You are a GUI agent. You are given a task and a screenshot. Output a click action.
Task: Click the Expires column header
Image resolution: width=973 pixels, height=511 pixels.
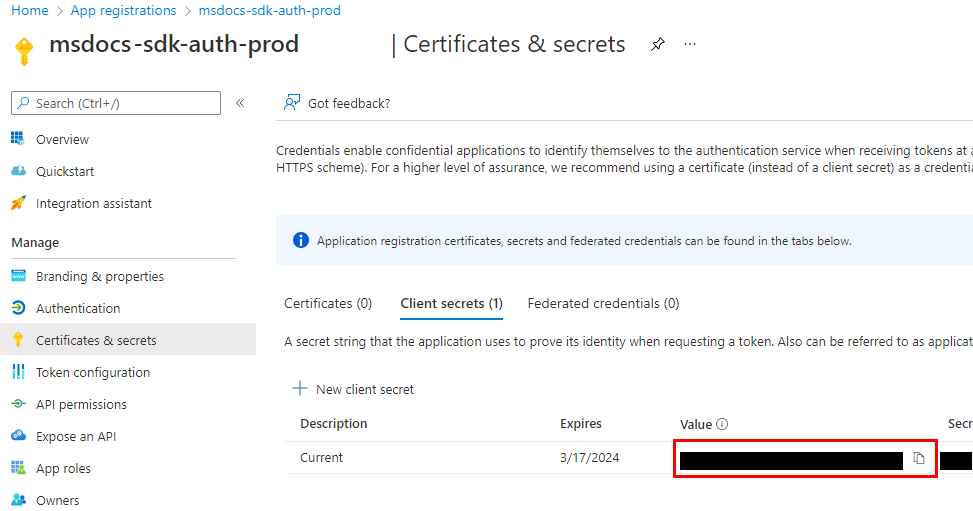tap(580, 423)
